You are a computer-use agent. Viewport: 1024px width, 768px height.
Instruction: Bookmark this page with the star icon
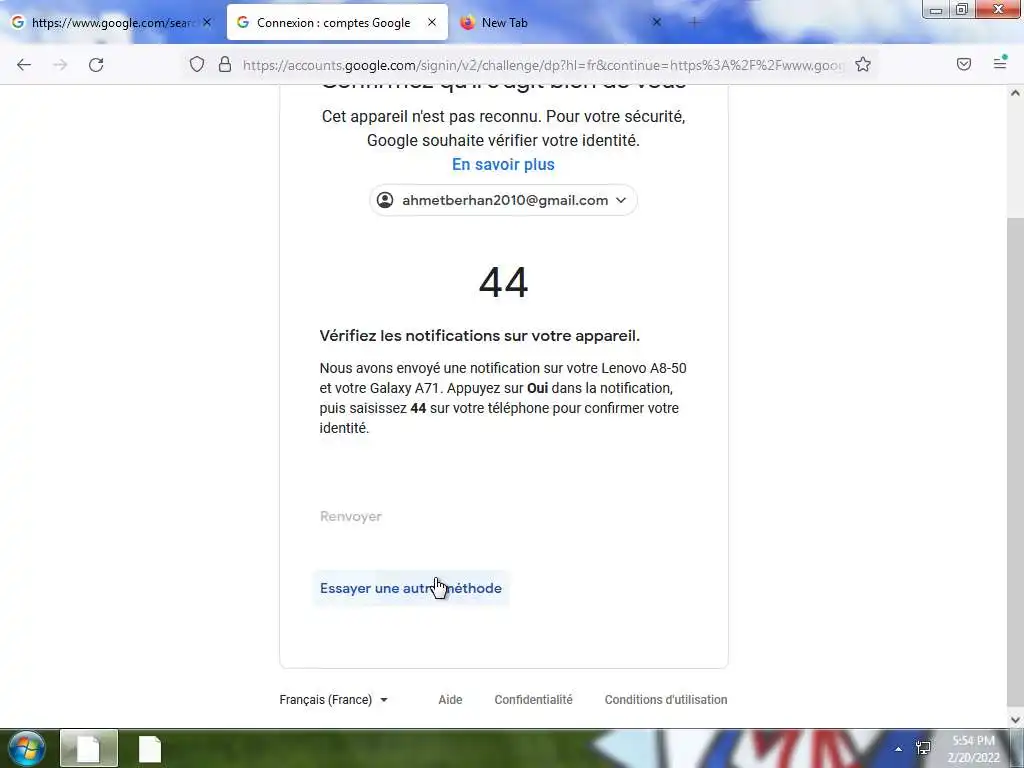(863, 64)
